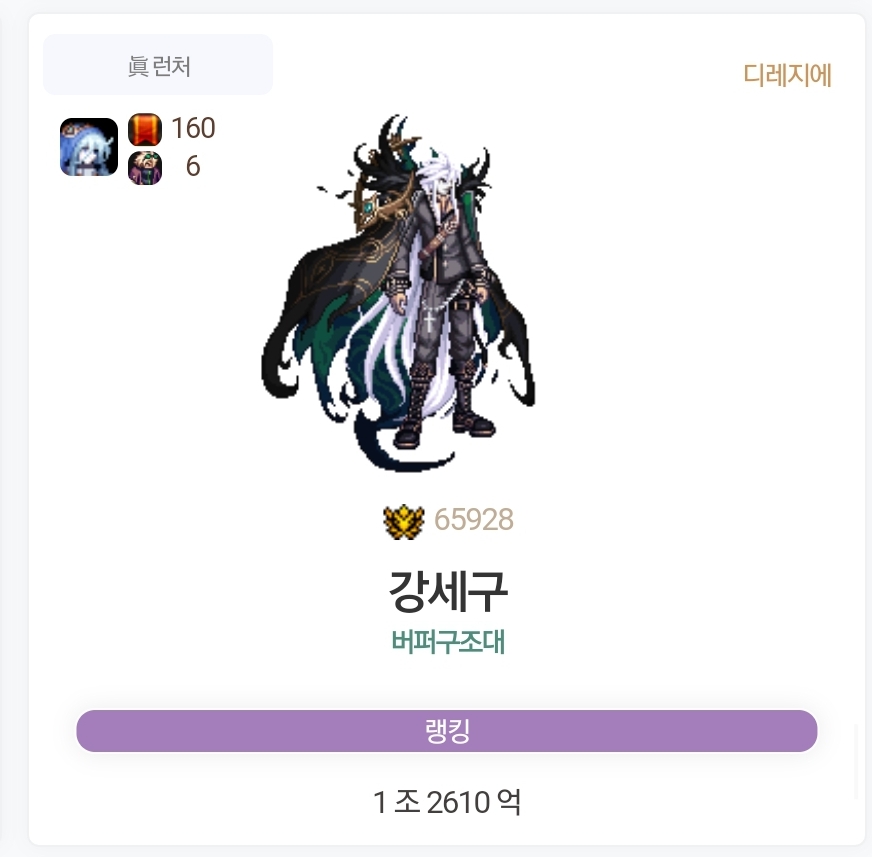Image resolution: width=872 pixels, height=857 pixels.
Task: Click the cross pendant on the sprite
Action: (429, 321)
